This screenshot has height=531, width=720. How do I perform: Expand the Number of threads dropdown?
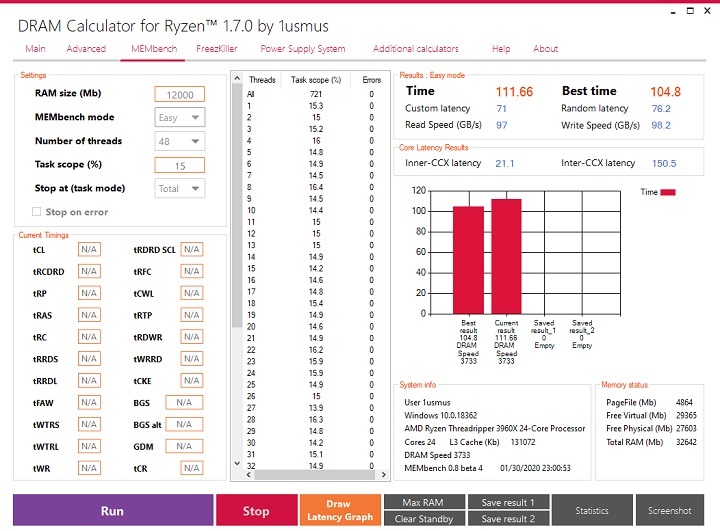point(180,141)
